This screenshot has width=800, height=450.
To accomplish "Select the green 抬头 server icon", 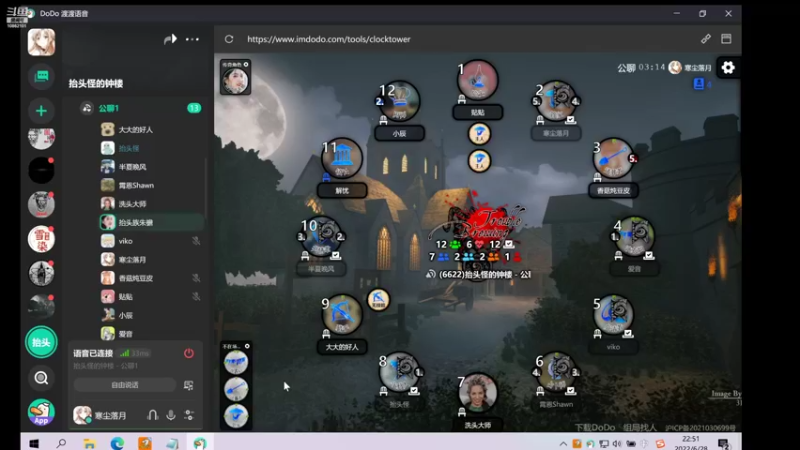I will (41, 342).
